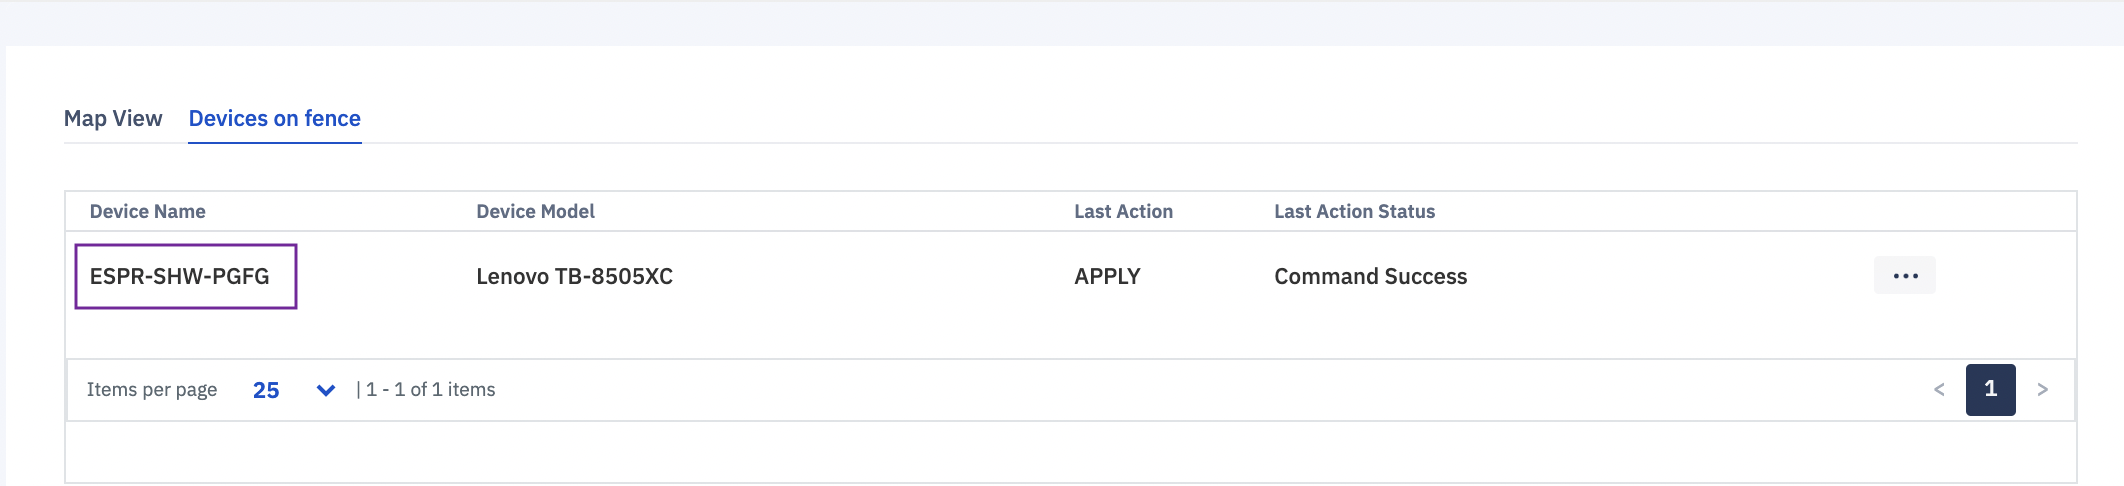
Task: Click the Command Success status cell
Action: pyautogui.click(x=1371, y=276)
